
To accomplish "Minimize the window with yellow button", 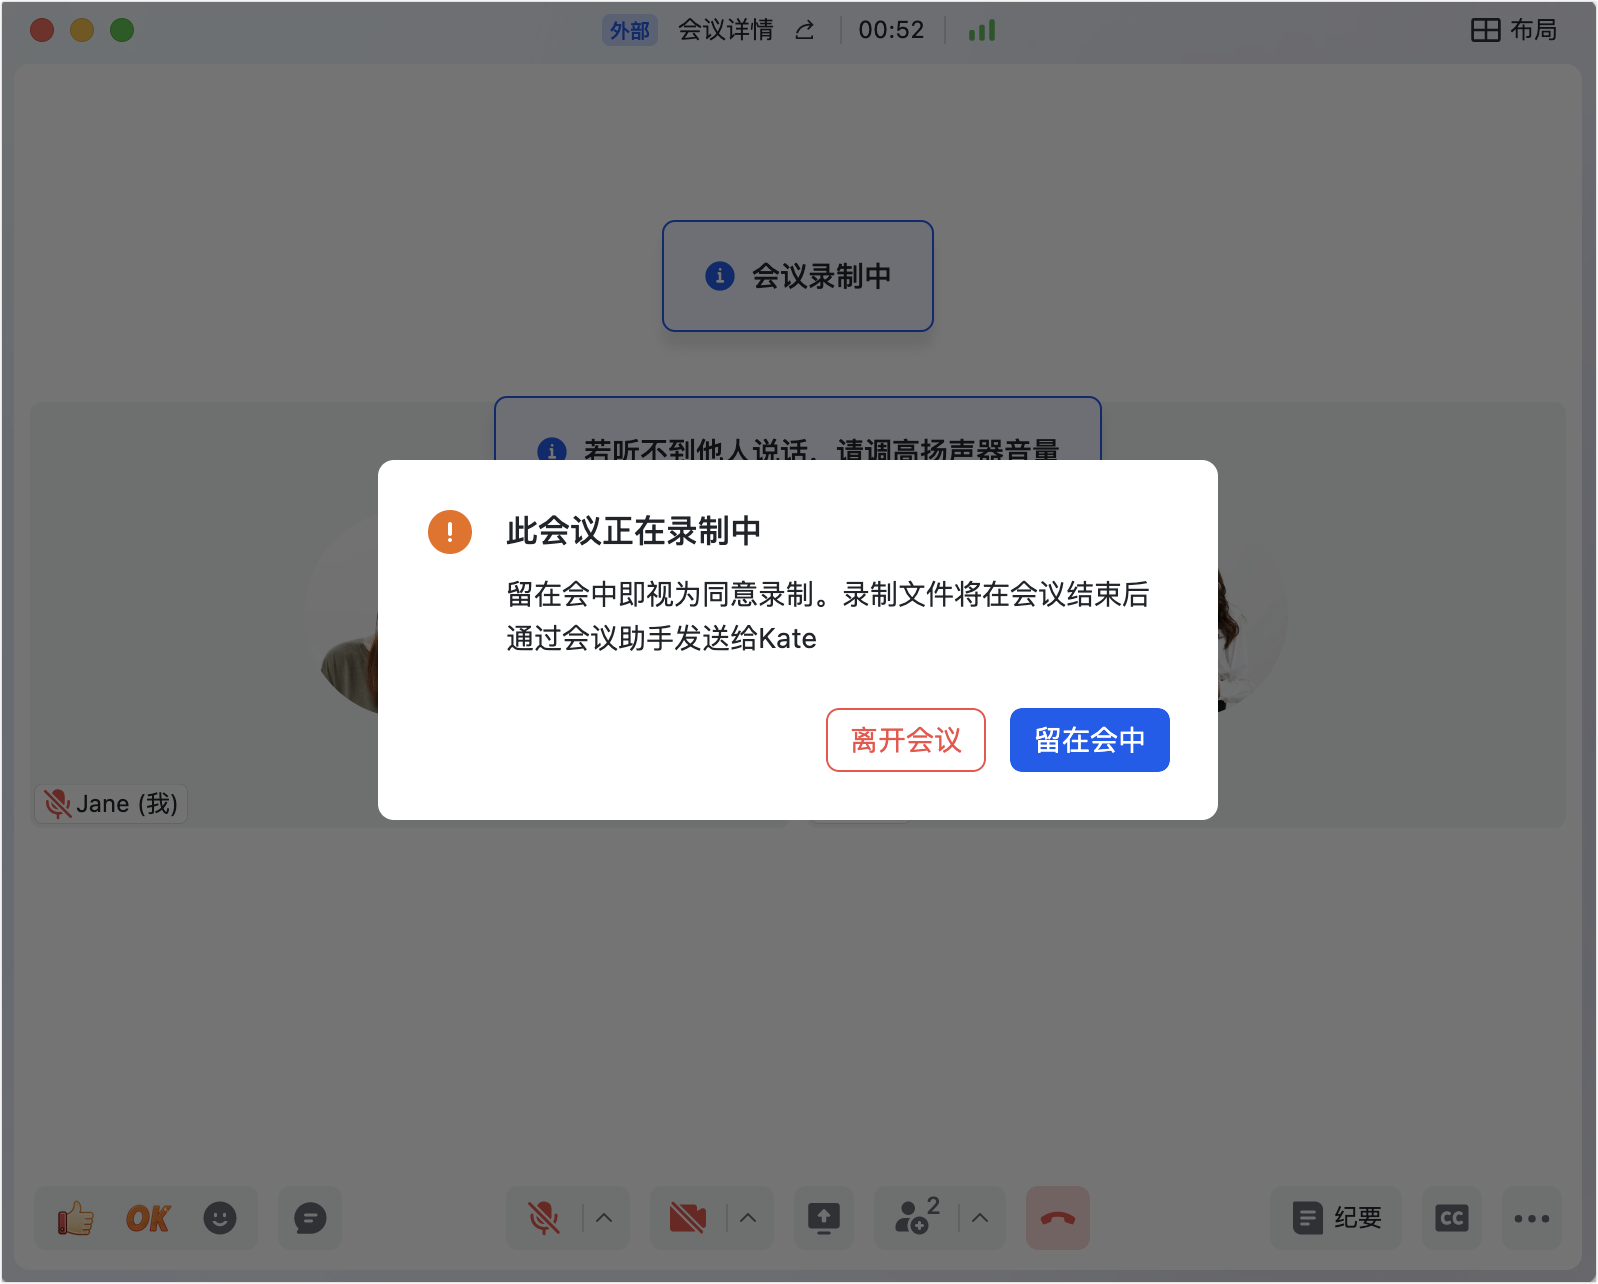I will tap(82, 30).
